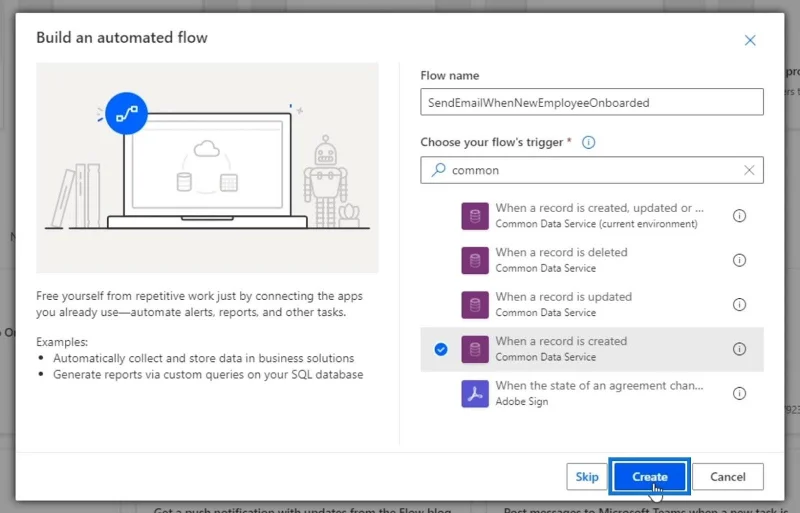Show info for When a record is created
800x513 pixels.
click(739, 349)
